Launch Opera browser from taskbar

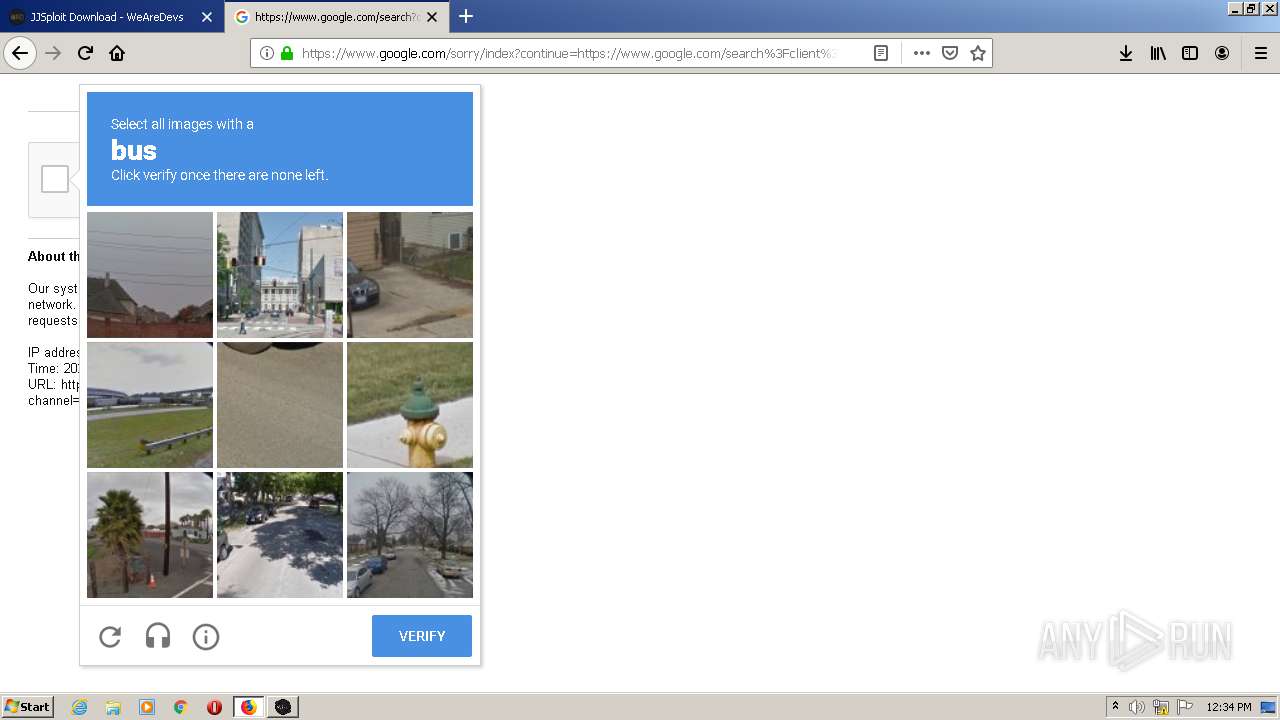pos(214,707)
